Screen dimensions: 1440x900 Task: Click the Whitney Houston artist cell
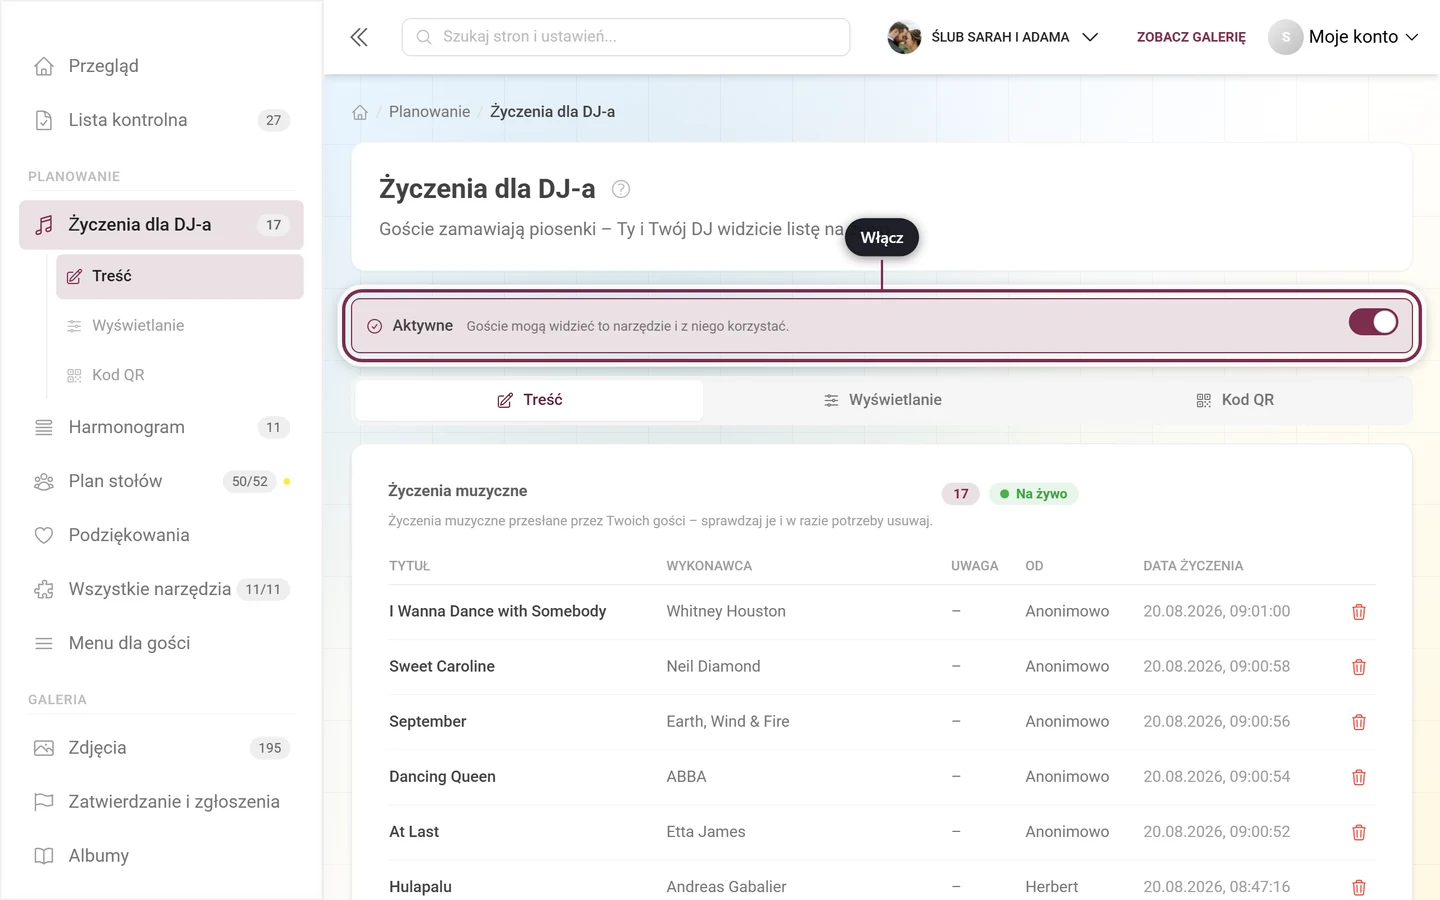726,612
